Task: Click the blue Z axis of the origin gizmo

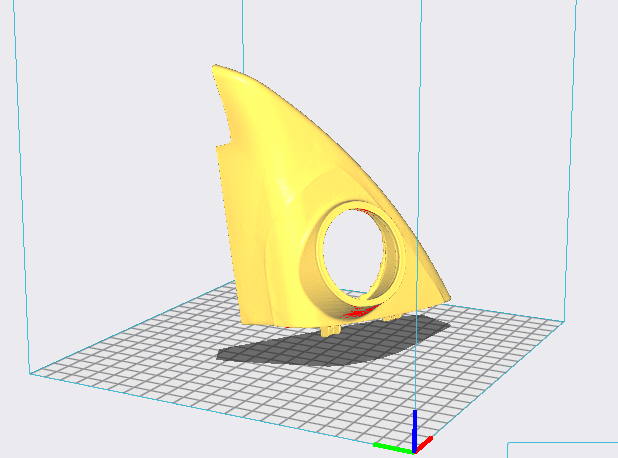Action: pyautogui.click(x=415, y=431)
